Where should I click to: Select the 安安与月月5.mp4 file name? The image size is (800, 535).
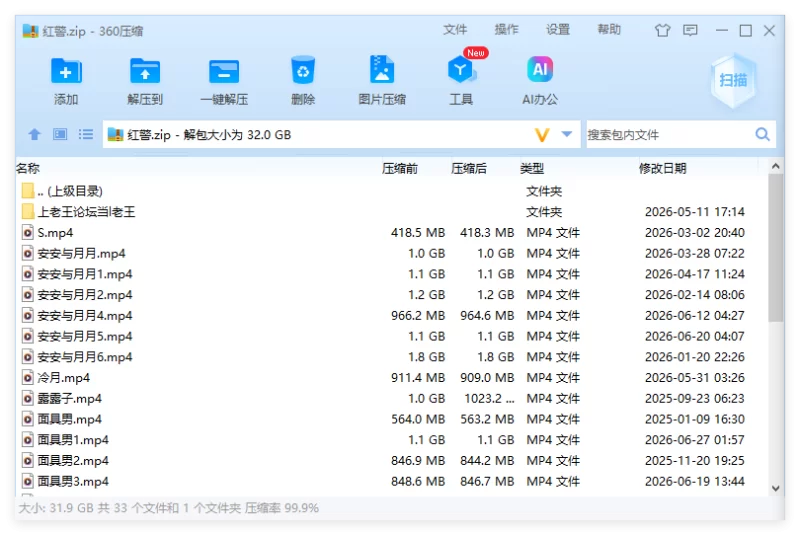click(85, 337)
